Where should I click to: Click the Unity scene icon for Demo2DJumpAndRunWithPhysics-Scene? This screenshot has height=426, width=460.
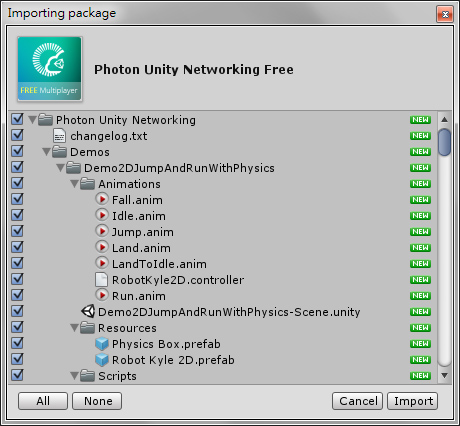click(x=88, y=311)
